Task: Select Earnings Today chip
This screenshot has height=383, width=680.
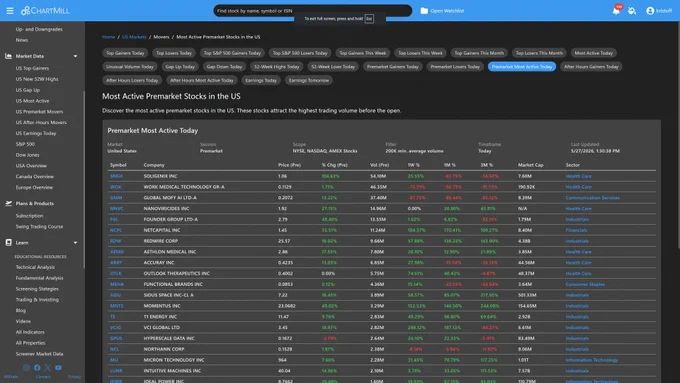Action: pos(261,80)
